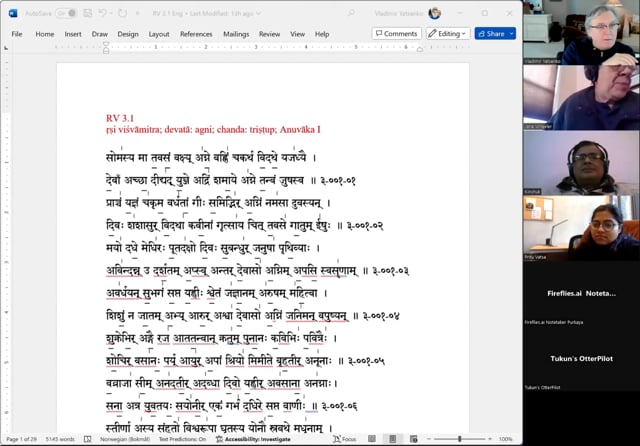
Task: Switch to the Insert tab
Action: pos(73,34)
